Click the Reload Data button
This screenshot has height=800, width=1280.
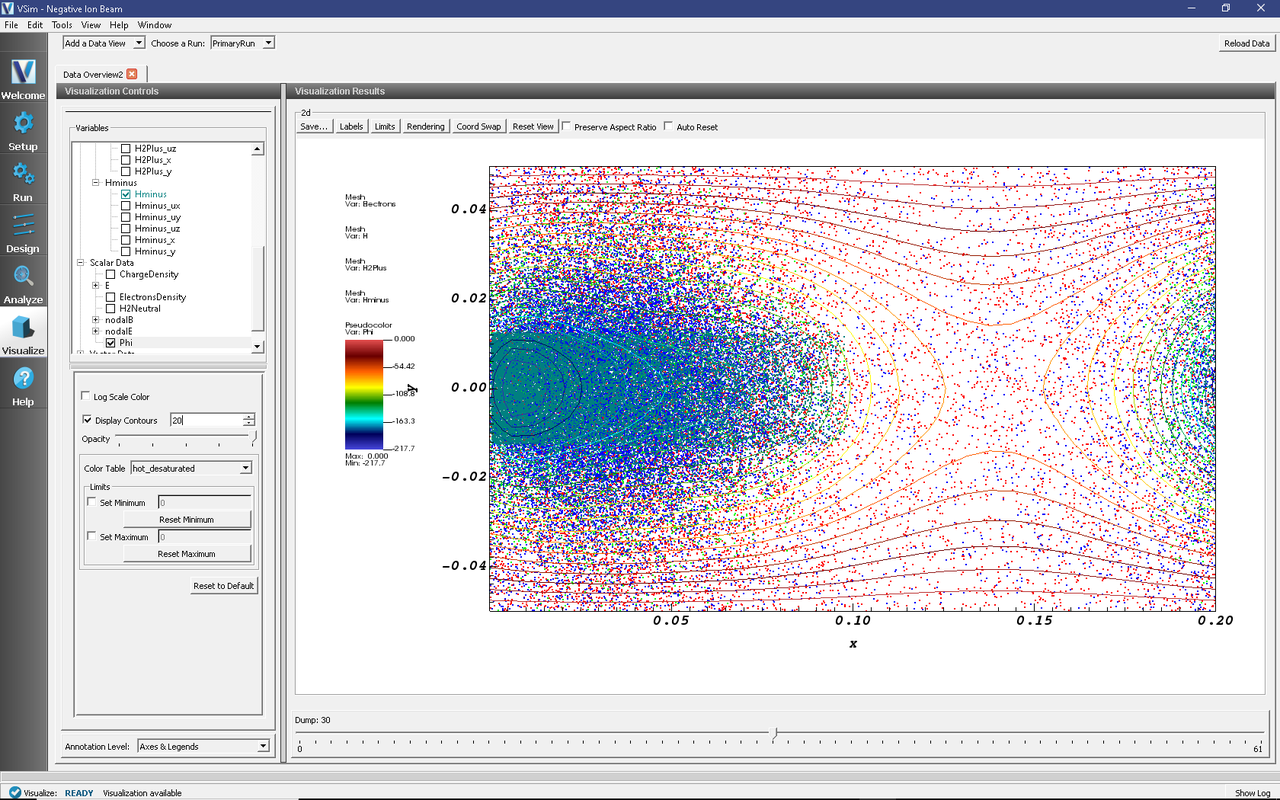[1247, 43]
